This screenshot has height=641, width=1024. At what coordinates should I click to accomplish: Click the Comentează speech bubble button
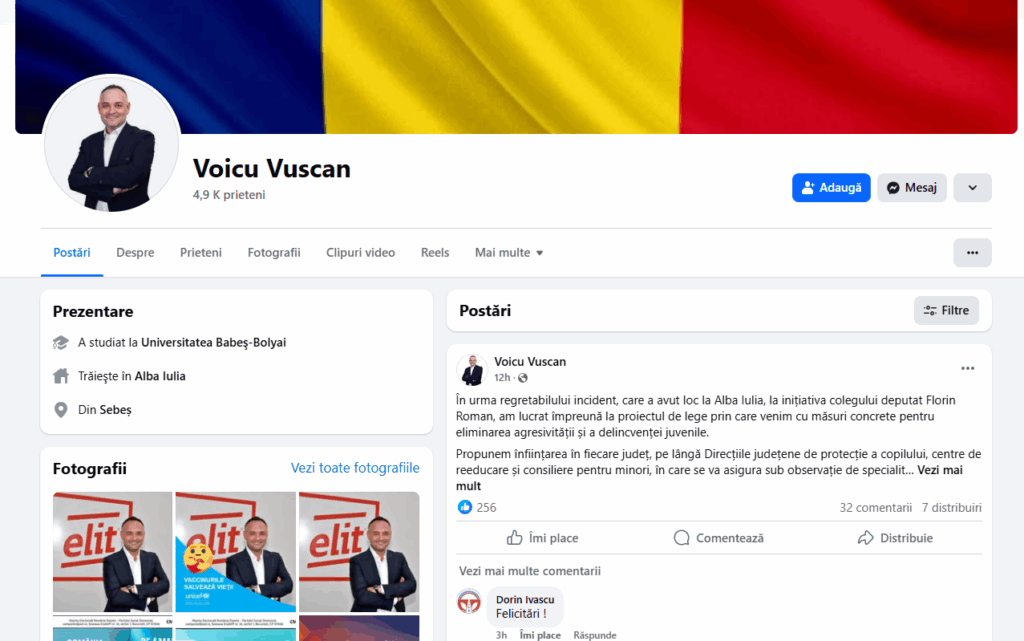pyautogui.click(x=718, y=538)
